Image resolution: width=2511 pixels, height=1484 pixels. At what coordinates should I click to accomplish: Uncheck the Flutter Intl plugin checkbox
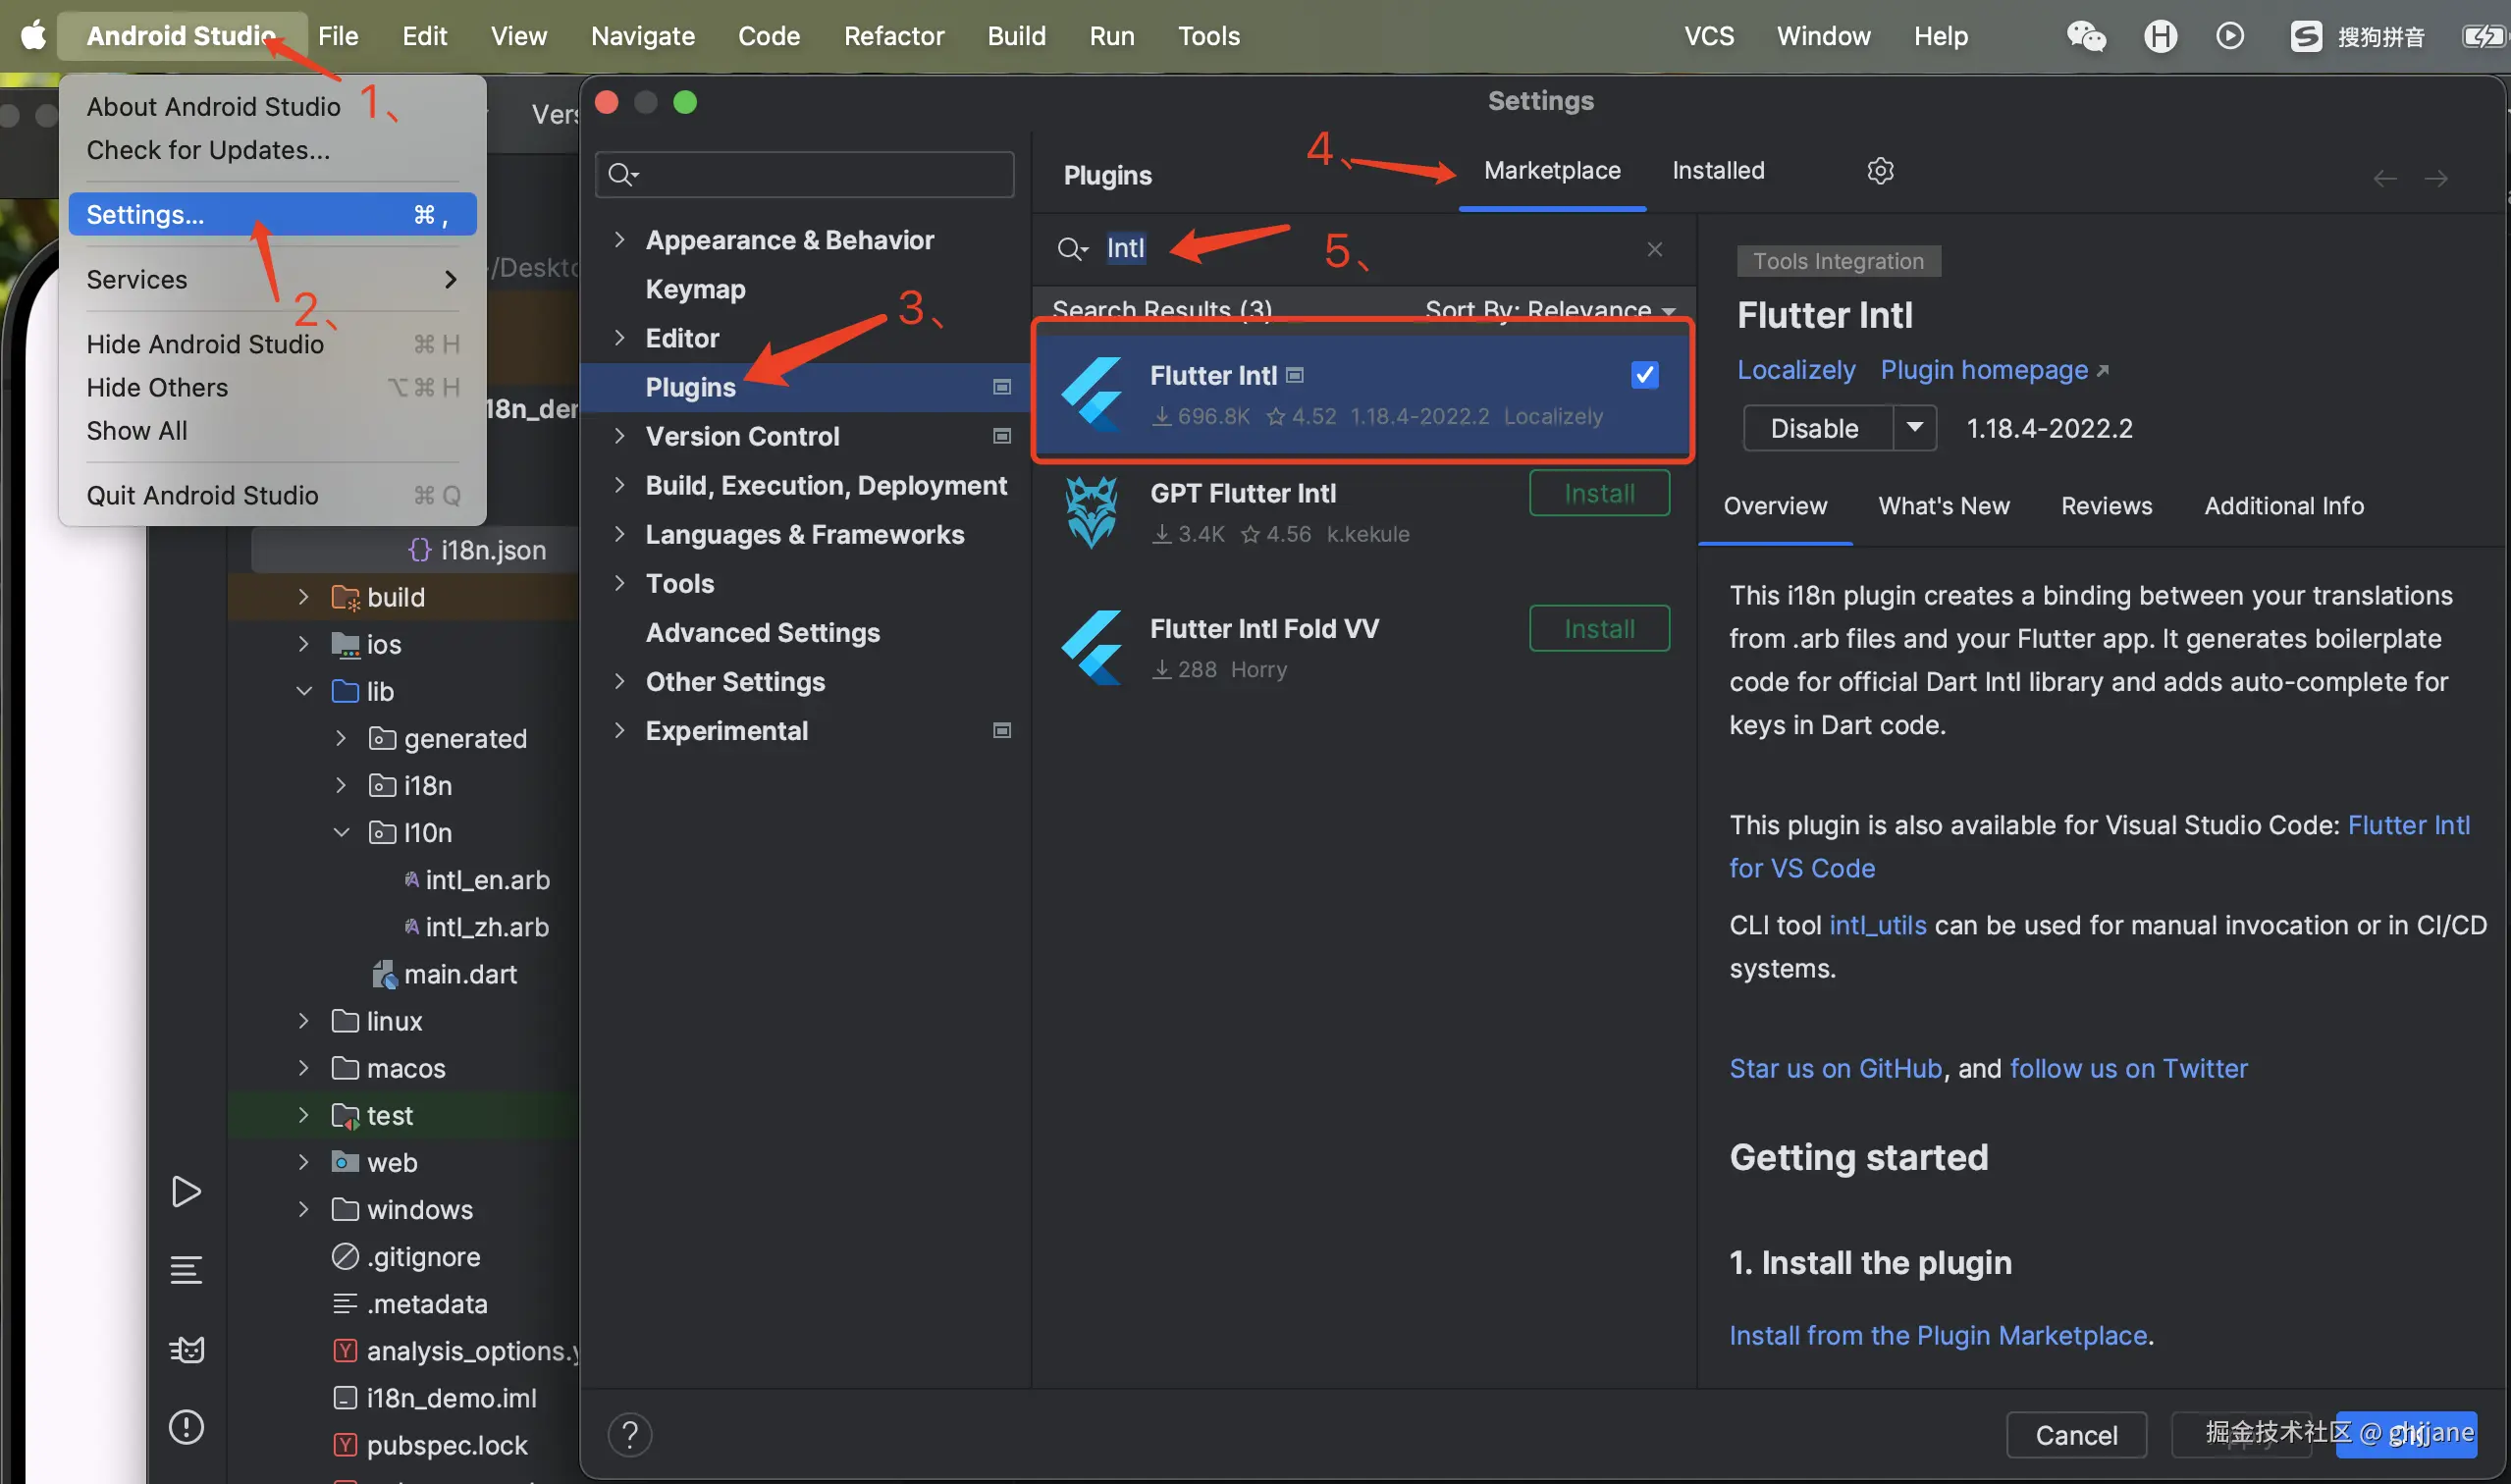click(1645, 375)
